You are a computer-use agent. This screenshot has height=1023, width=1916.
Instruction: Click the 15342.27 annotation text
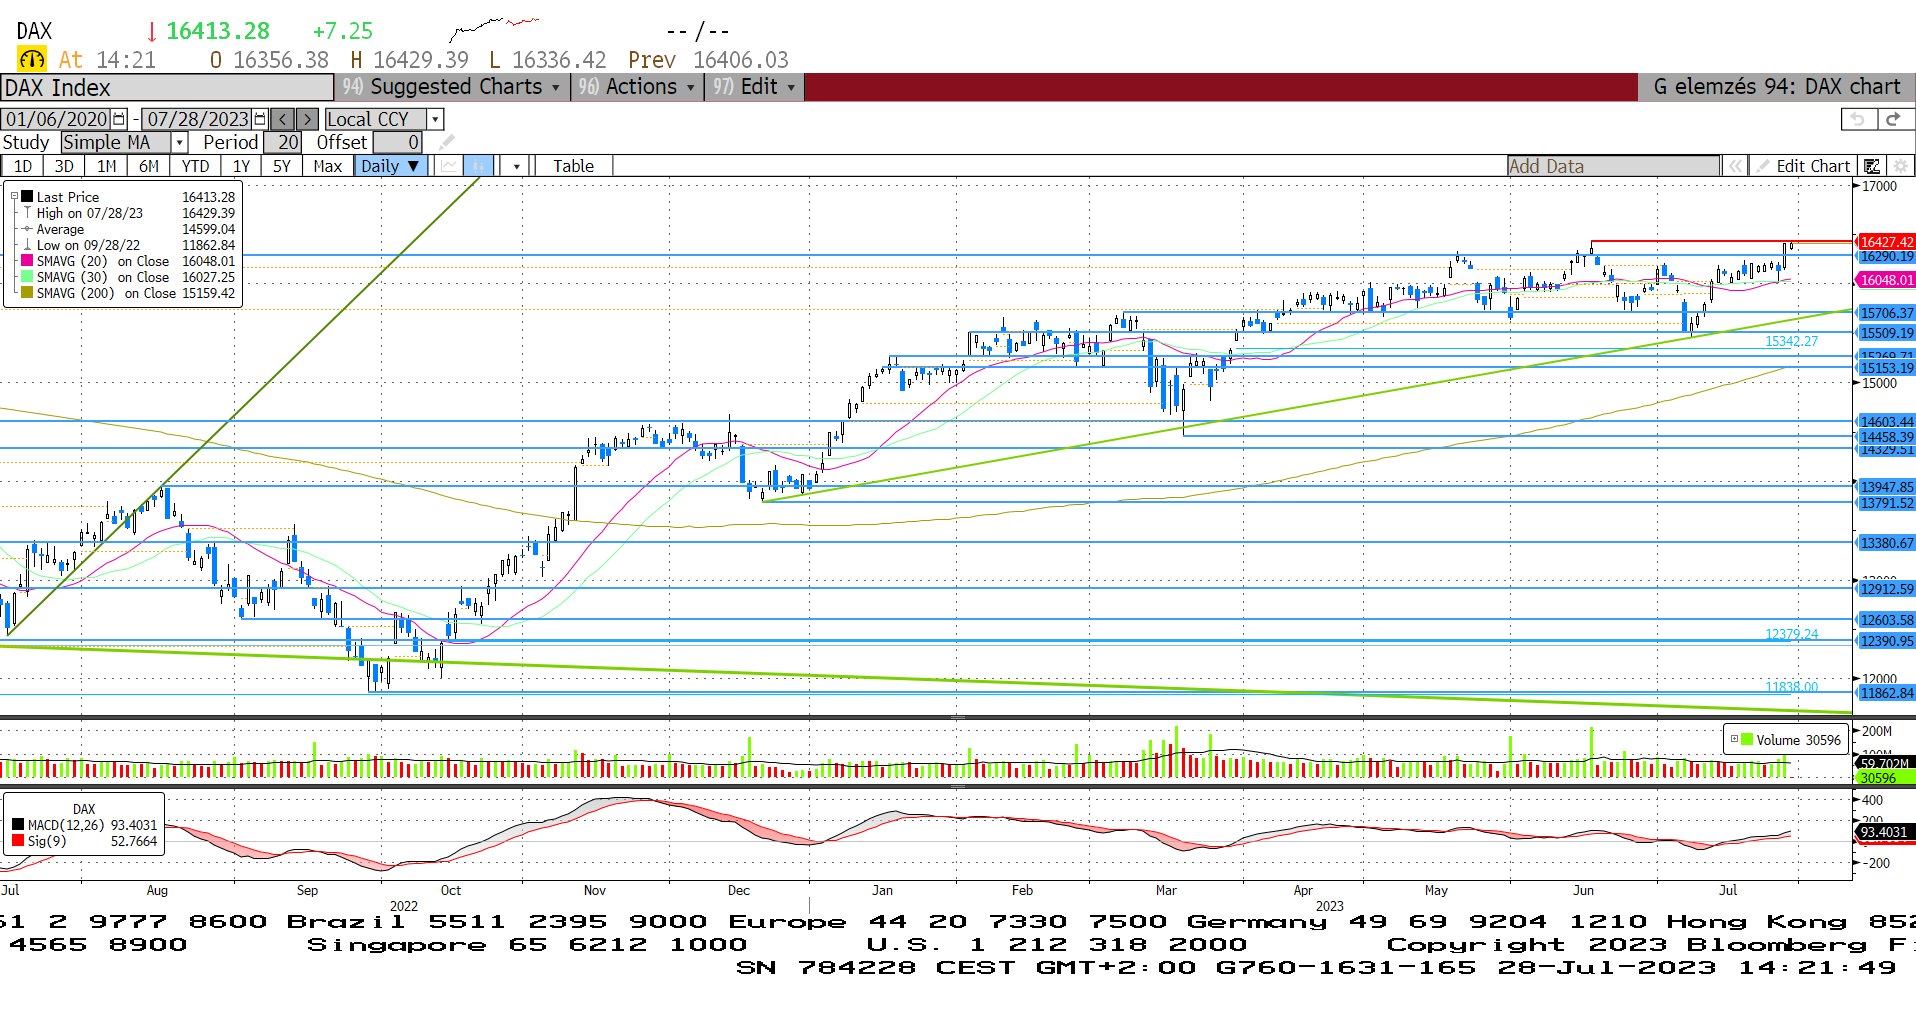[1791, 341]
